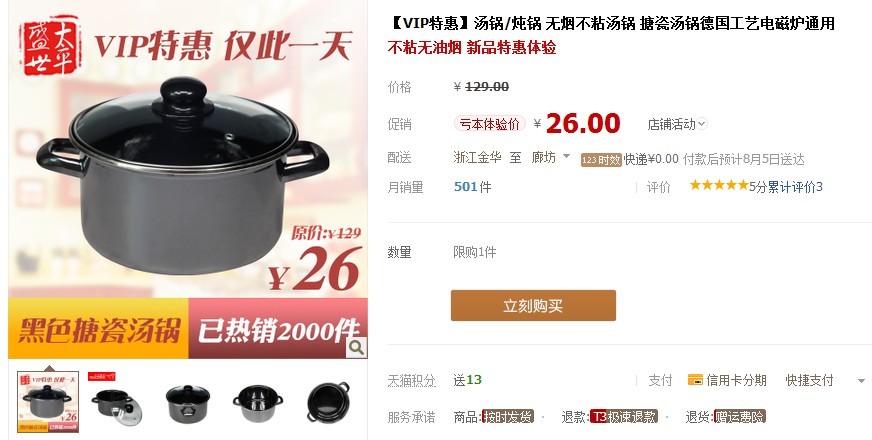Click the T3极速退款 refund badge
The image size is (872, 440).
point(623,416)
